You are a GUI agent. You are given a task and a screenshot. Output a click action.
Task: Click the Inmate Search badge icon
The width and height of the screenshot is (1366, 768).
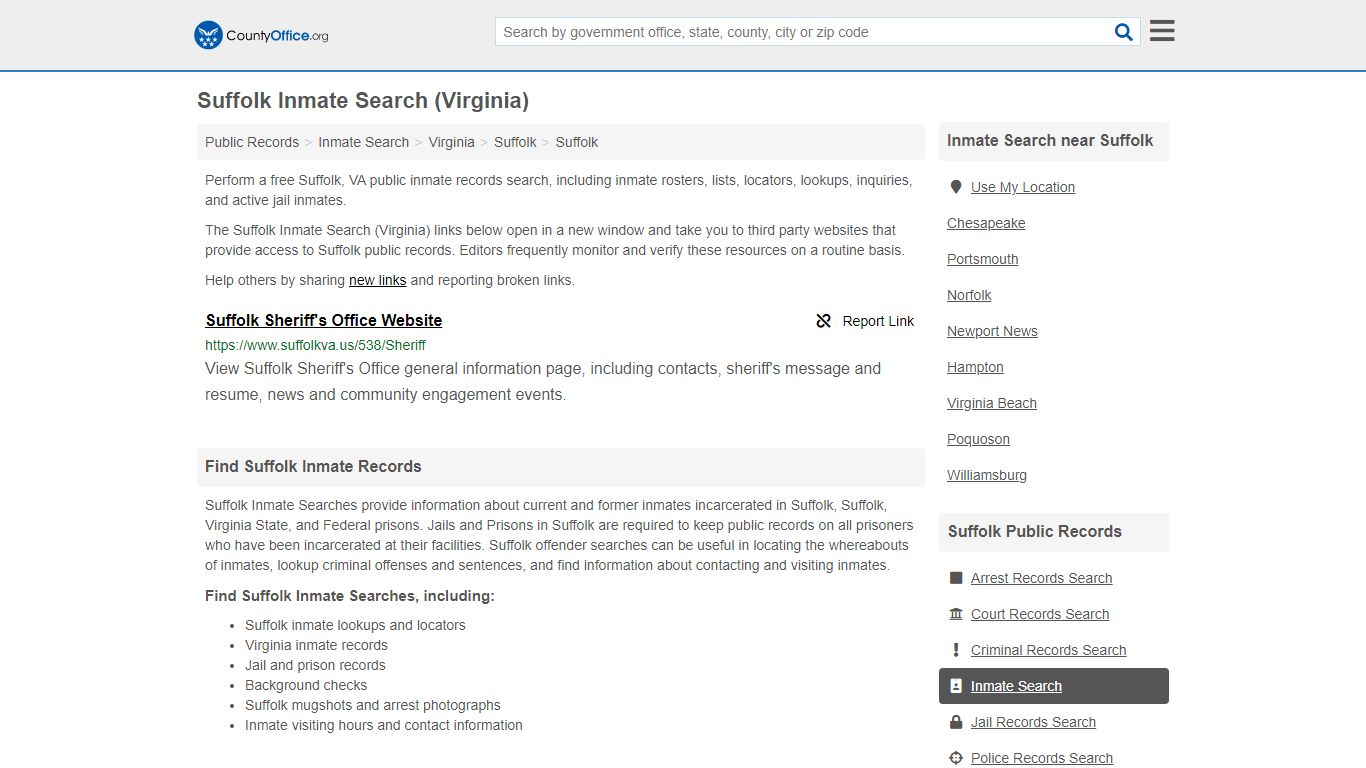click(x=956, y=686)
